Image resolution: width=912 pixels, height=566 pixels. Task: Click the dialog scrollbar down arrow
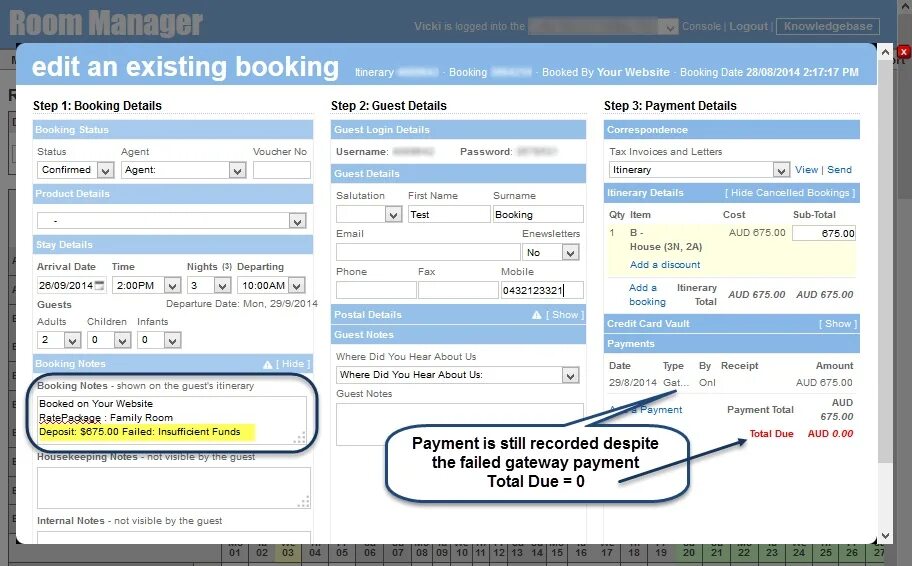(885, 536)
